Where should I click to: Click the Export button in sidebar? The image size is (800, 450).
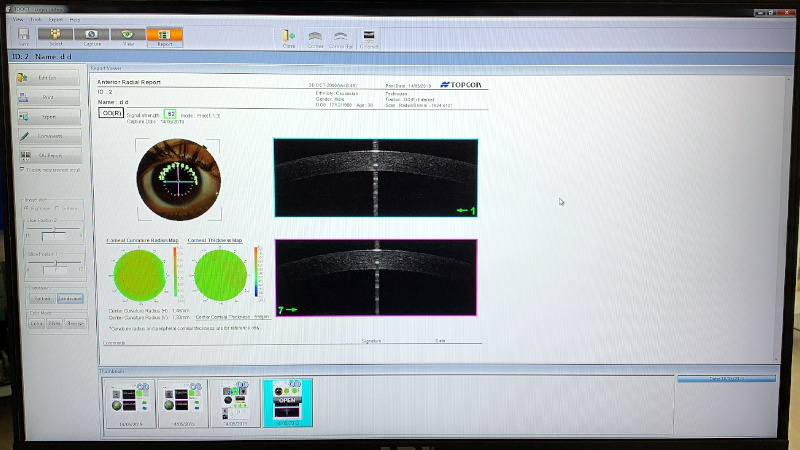pyautogui.click(x=49, y=116)
